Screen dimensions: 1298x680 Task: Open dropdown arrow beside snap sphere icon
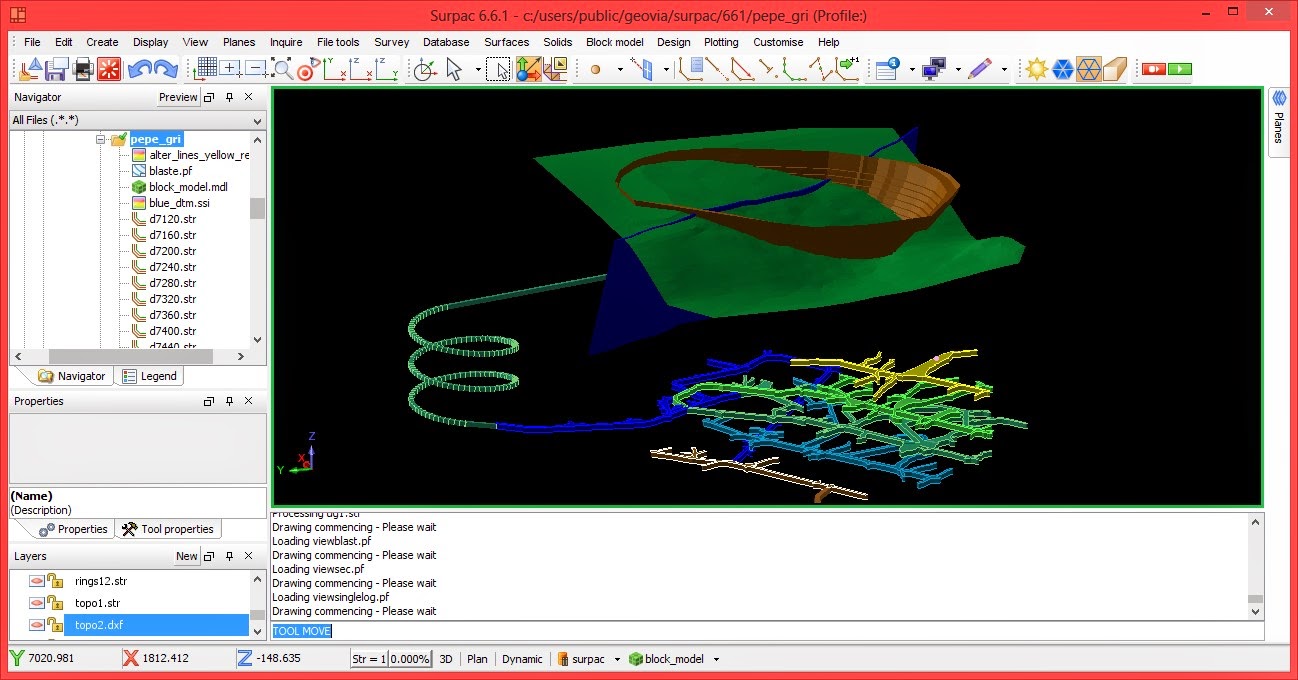click(620, 70)
